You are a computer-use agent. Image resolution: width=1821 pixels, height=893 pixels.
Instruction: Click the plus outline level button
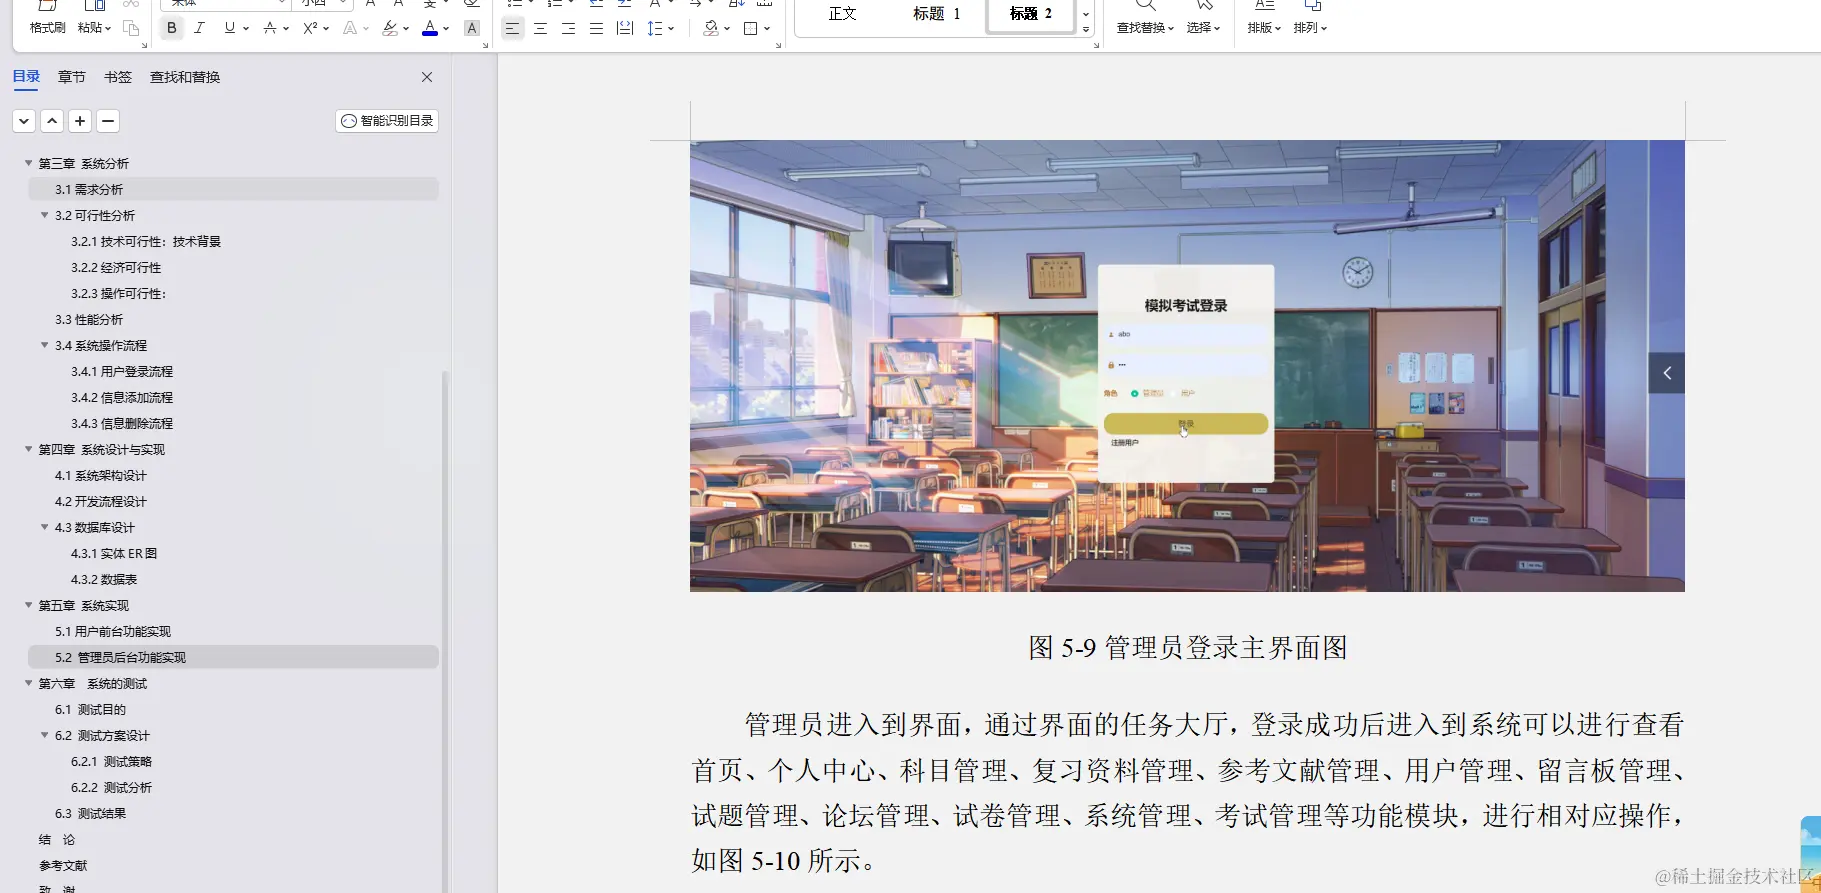(80, 121)
